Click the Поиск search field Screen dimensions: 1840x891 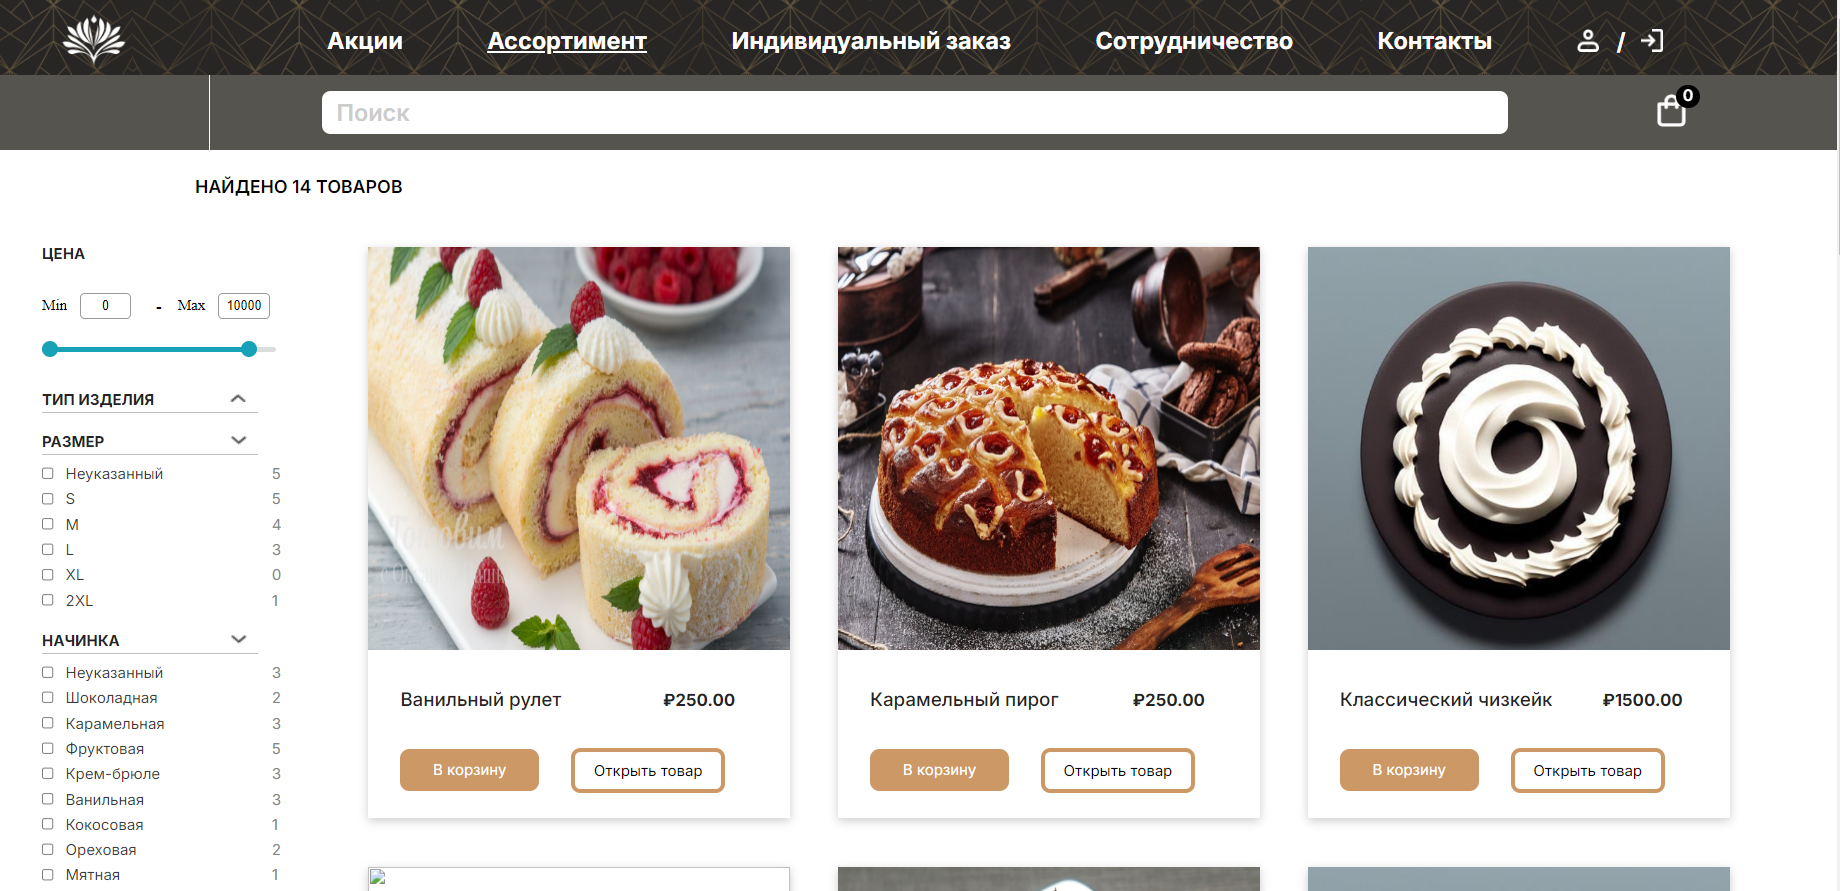915,112
